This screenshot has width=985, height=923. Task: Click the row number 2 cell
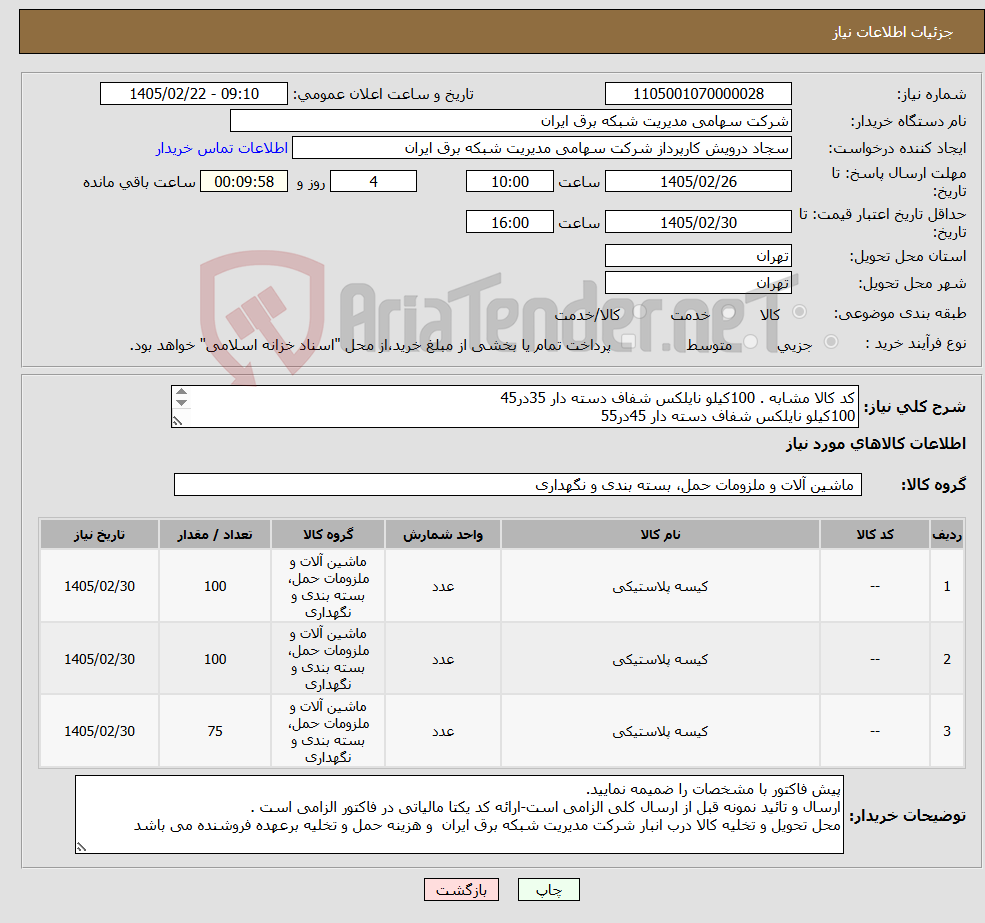click(x=947, y=659)
